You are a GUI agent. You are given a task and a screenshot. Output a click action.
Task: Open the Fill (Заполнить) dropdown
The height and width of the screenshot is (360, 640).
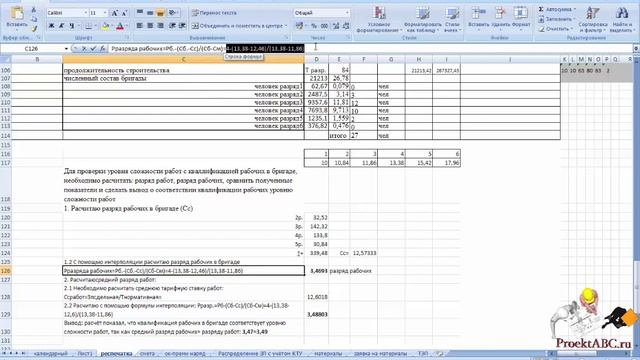point(557,19)
